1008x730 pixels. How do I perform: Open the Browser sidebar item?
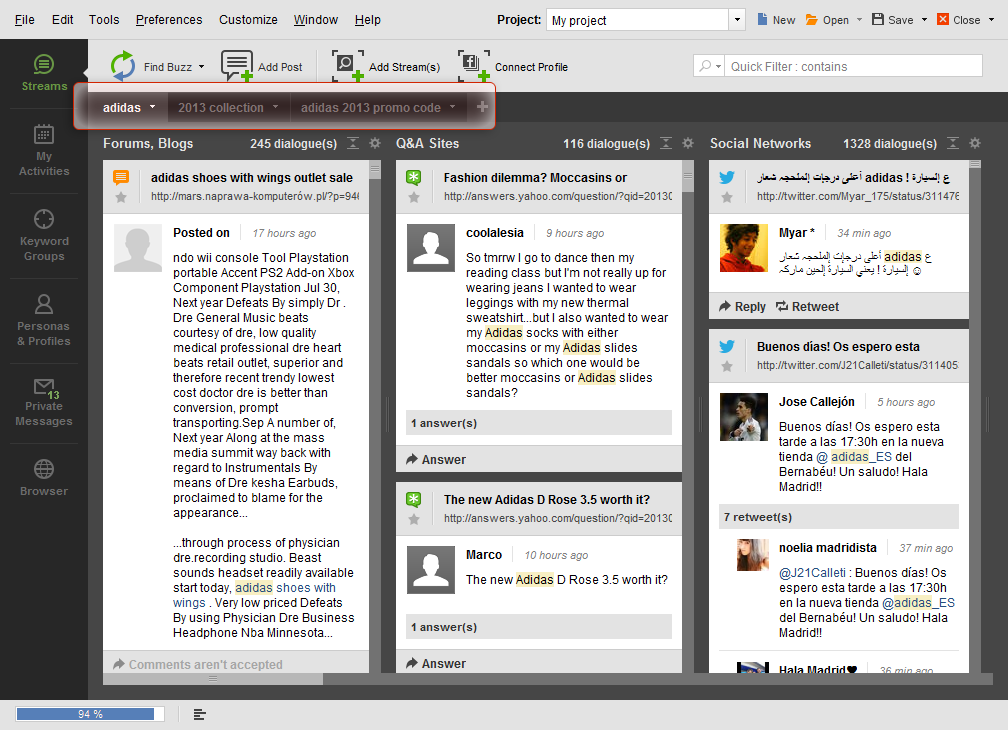(44, 478)
